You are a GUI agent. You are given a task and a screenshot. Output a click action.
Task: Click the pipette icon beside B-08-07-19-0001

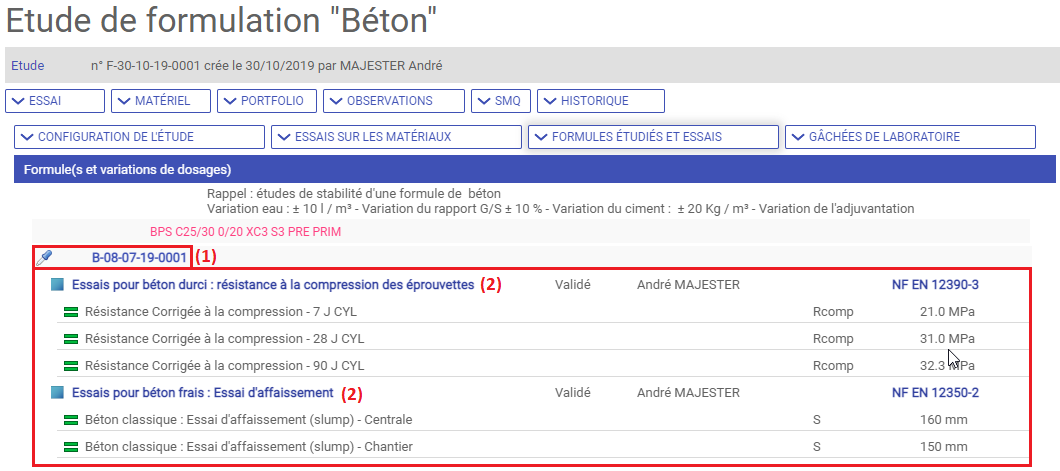point(46,257)
